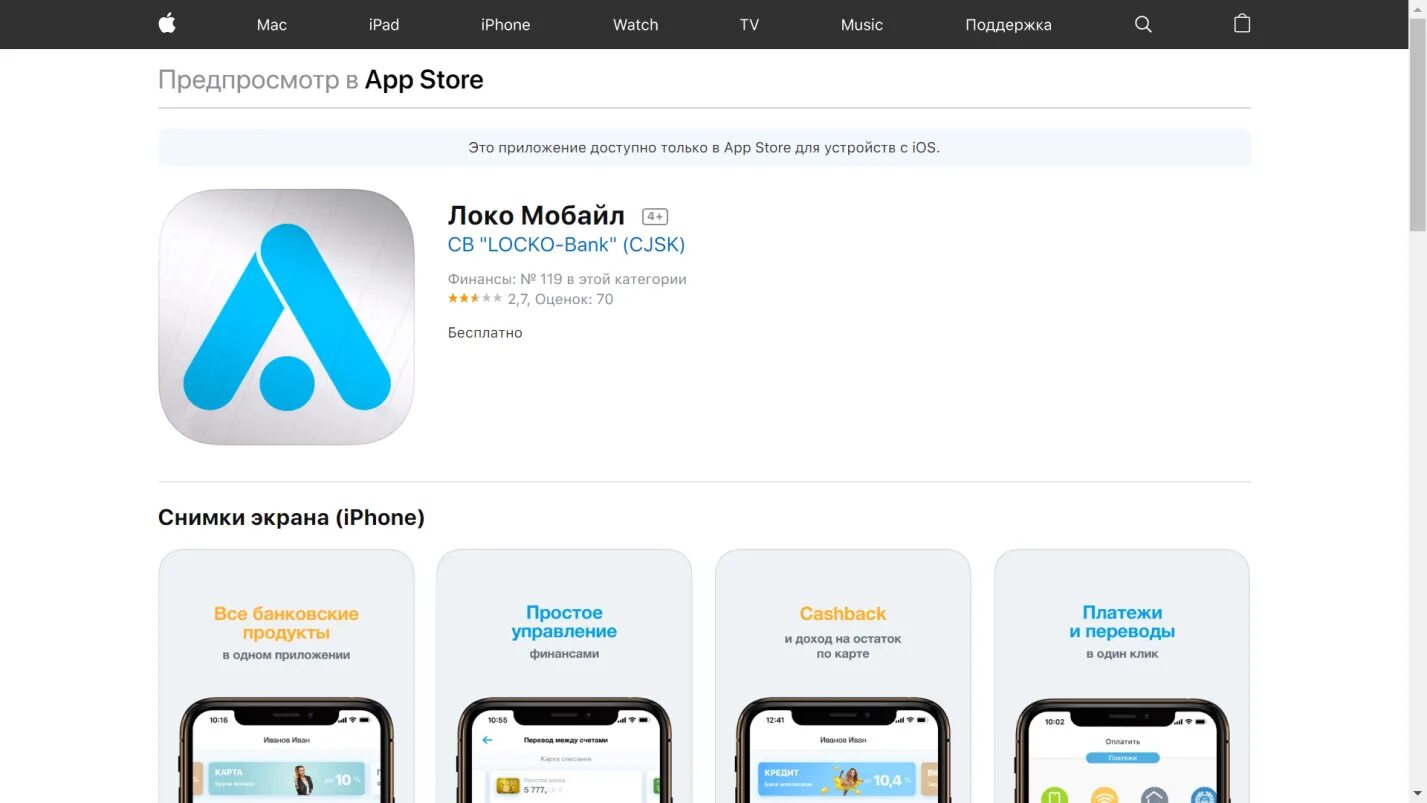
Task: Open CB "LOCKO-Bank" (CJSK) developer link
Action: [x=566, y=245]
